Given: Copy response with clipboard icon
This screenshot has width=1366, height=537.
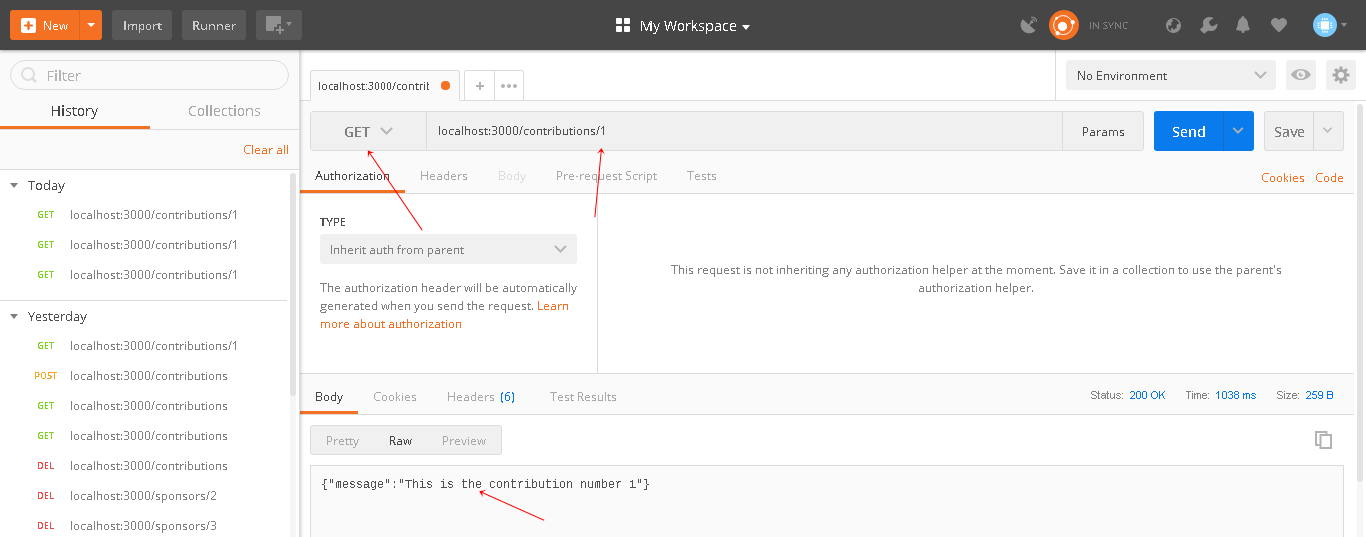Looking at the screenshot, I should coord(1323,440).
